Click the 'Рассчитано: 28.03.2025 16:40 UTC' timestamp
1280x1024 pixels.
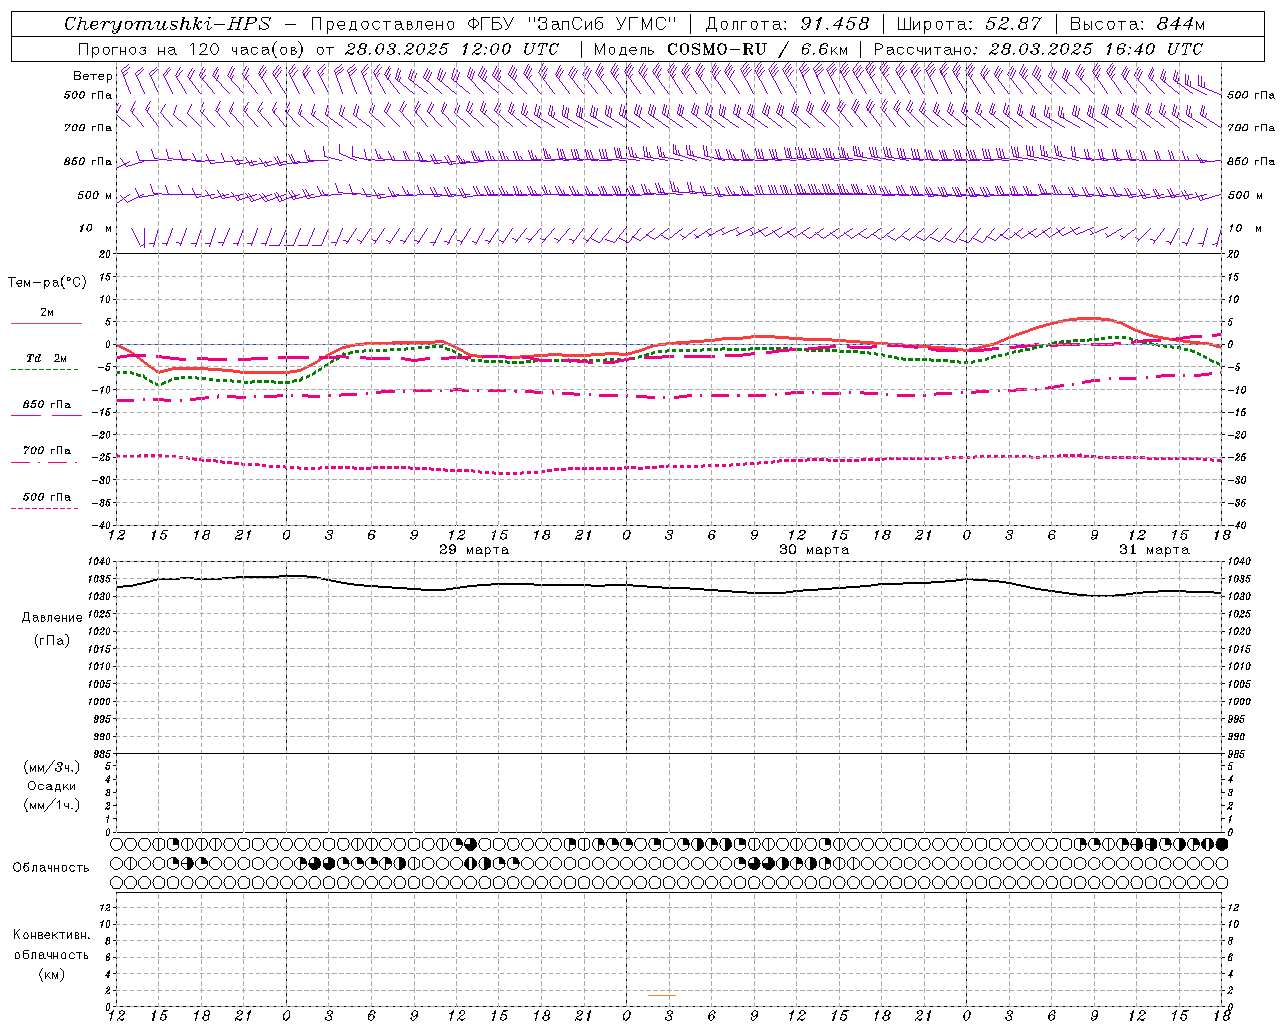(1038, 49)
